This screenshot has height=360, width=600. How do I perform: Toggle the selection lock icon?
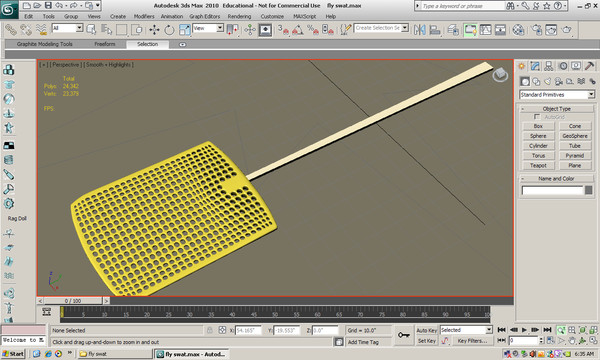point(209,330)
